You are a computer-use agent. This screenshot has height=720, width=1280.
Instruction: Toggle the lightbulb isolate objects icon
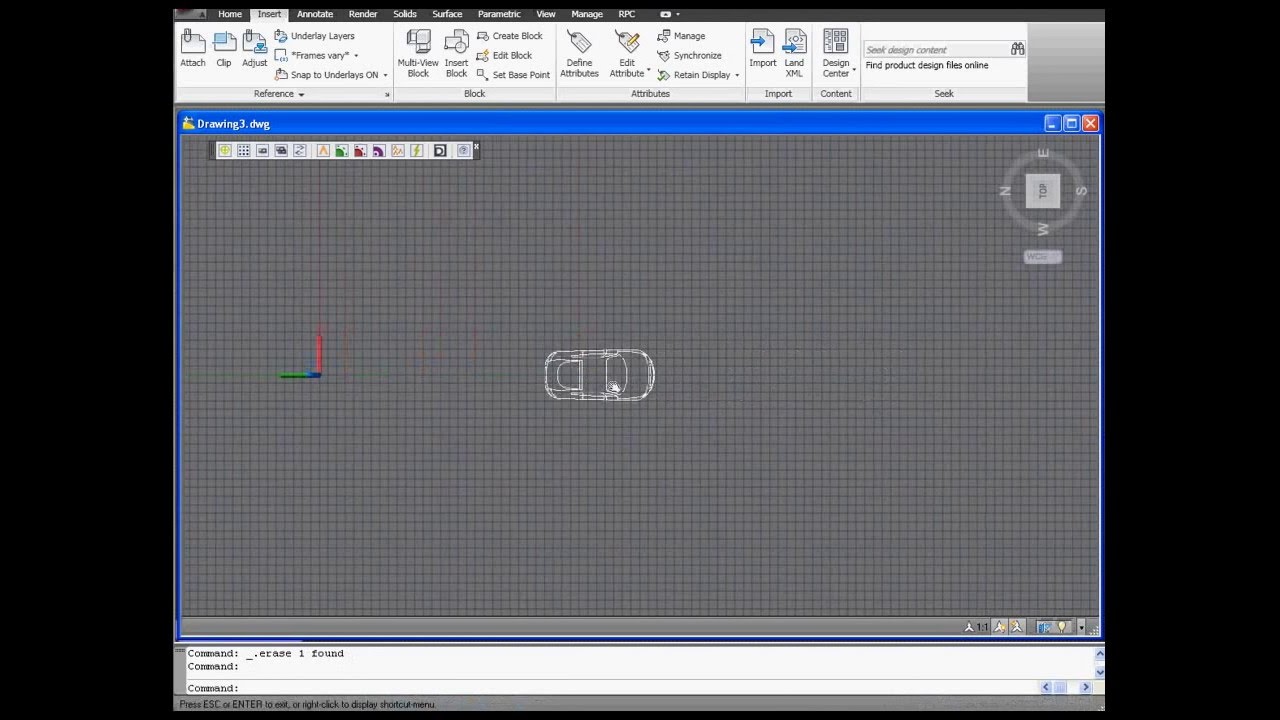pyautogui.click(x=1062, y=627)
